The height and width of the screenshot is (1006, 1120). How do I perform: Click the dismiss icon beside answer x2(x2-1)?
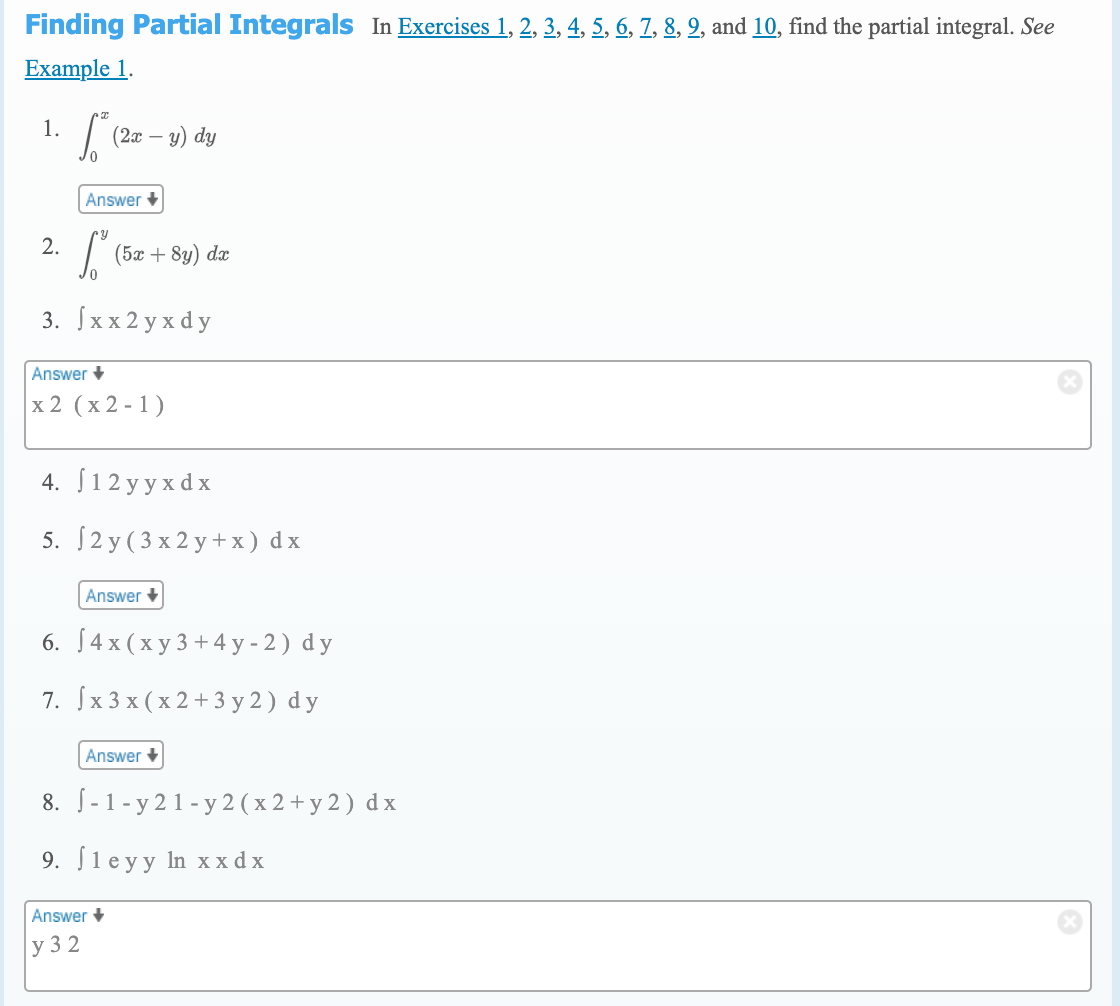point(1069,380)
